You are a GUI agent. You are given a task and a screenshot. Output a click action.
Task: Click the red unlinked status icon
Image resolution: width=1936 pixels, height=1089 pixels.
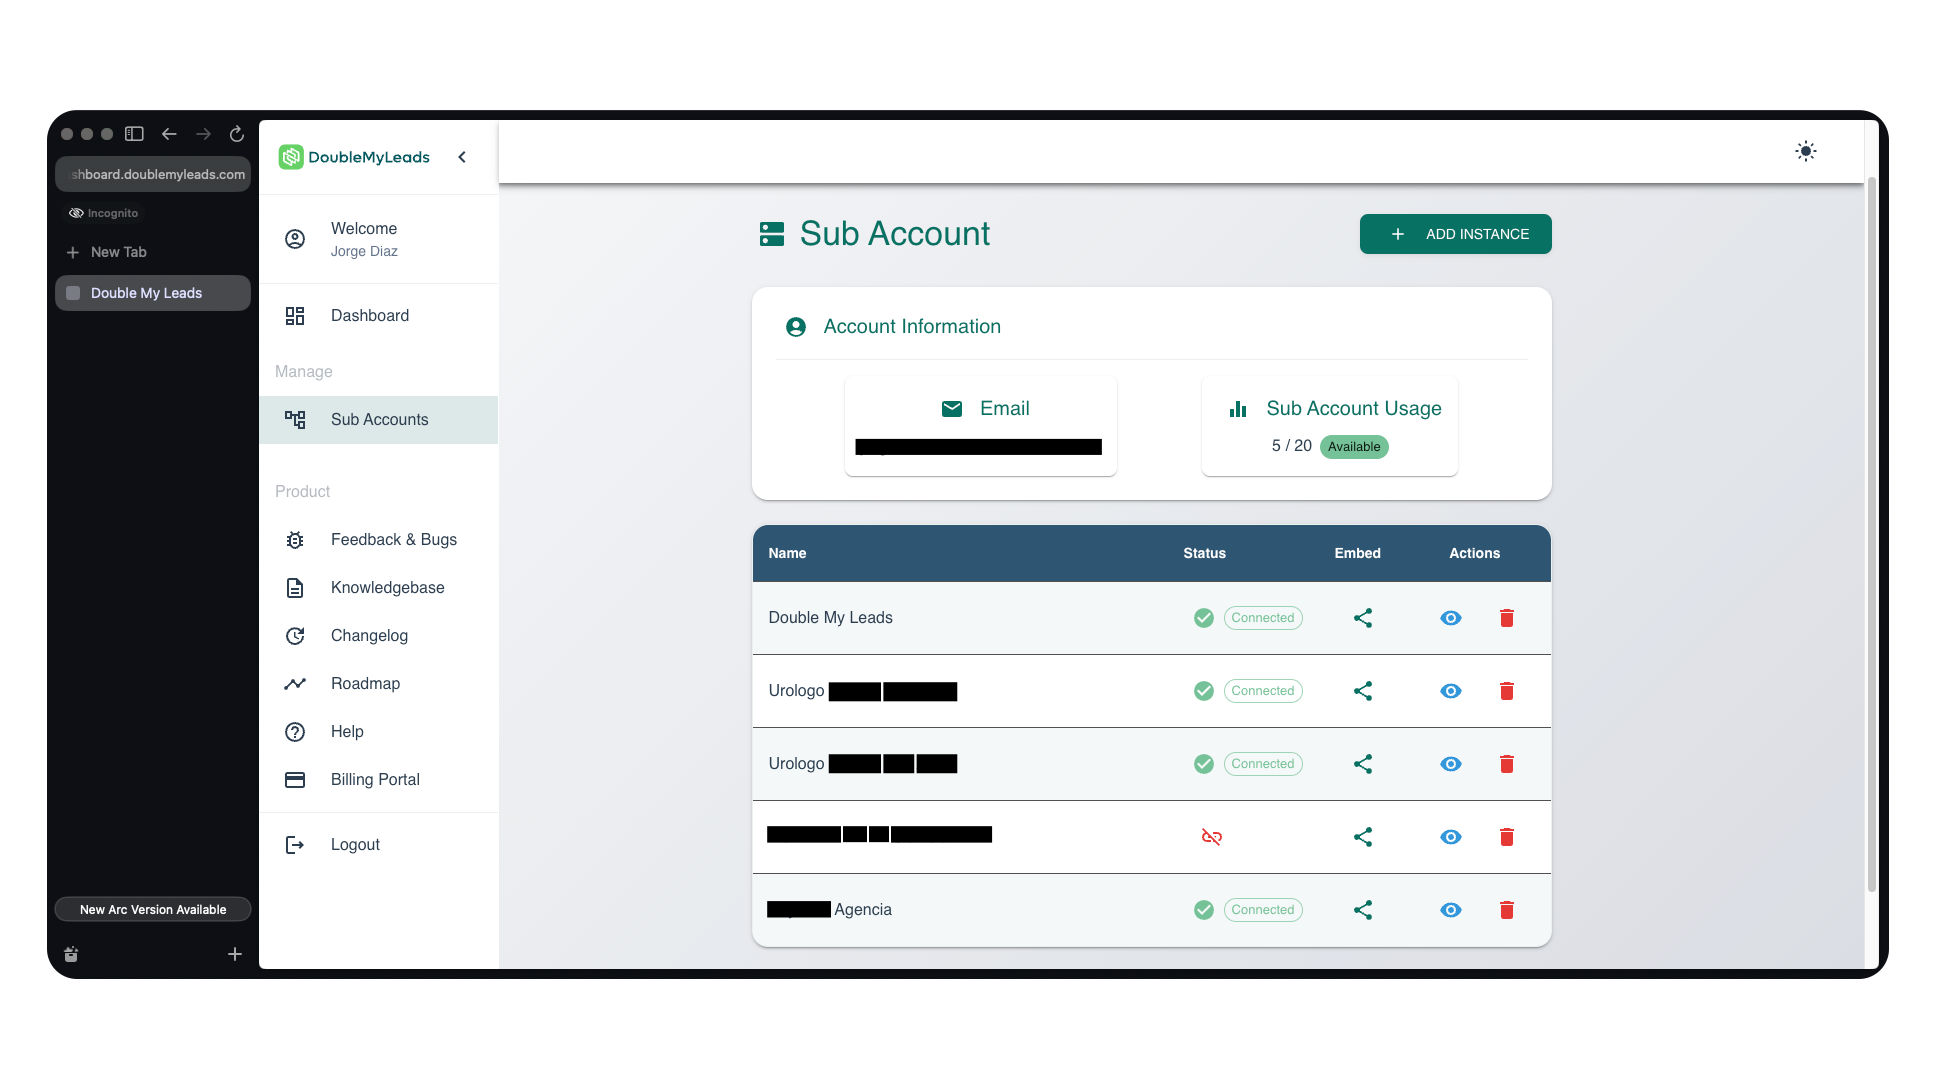tap(1211, 837)
